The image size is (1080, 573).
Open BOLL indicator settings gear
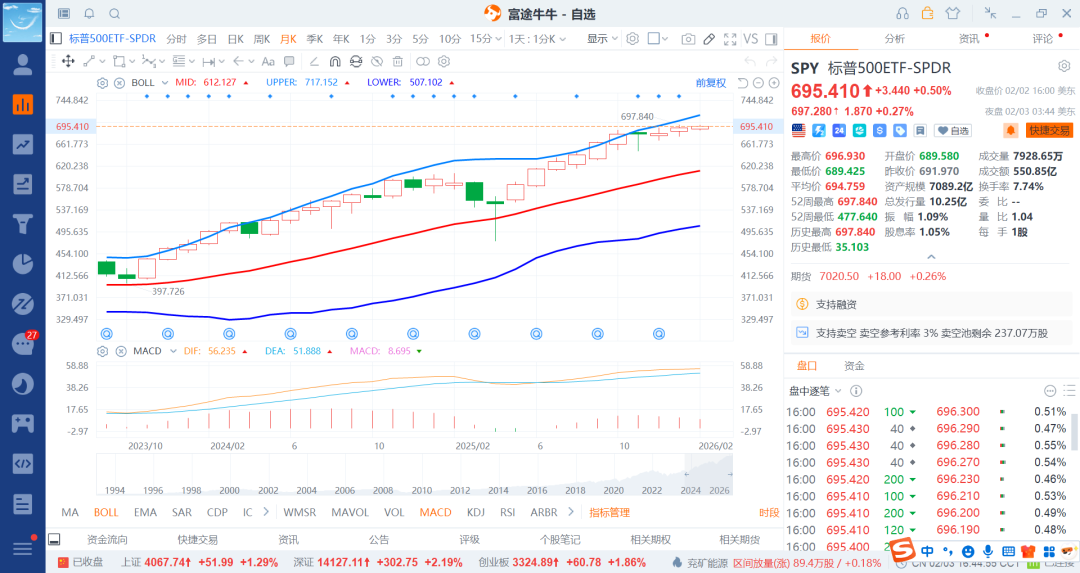tap(103, 83)
